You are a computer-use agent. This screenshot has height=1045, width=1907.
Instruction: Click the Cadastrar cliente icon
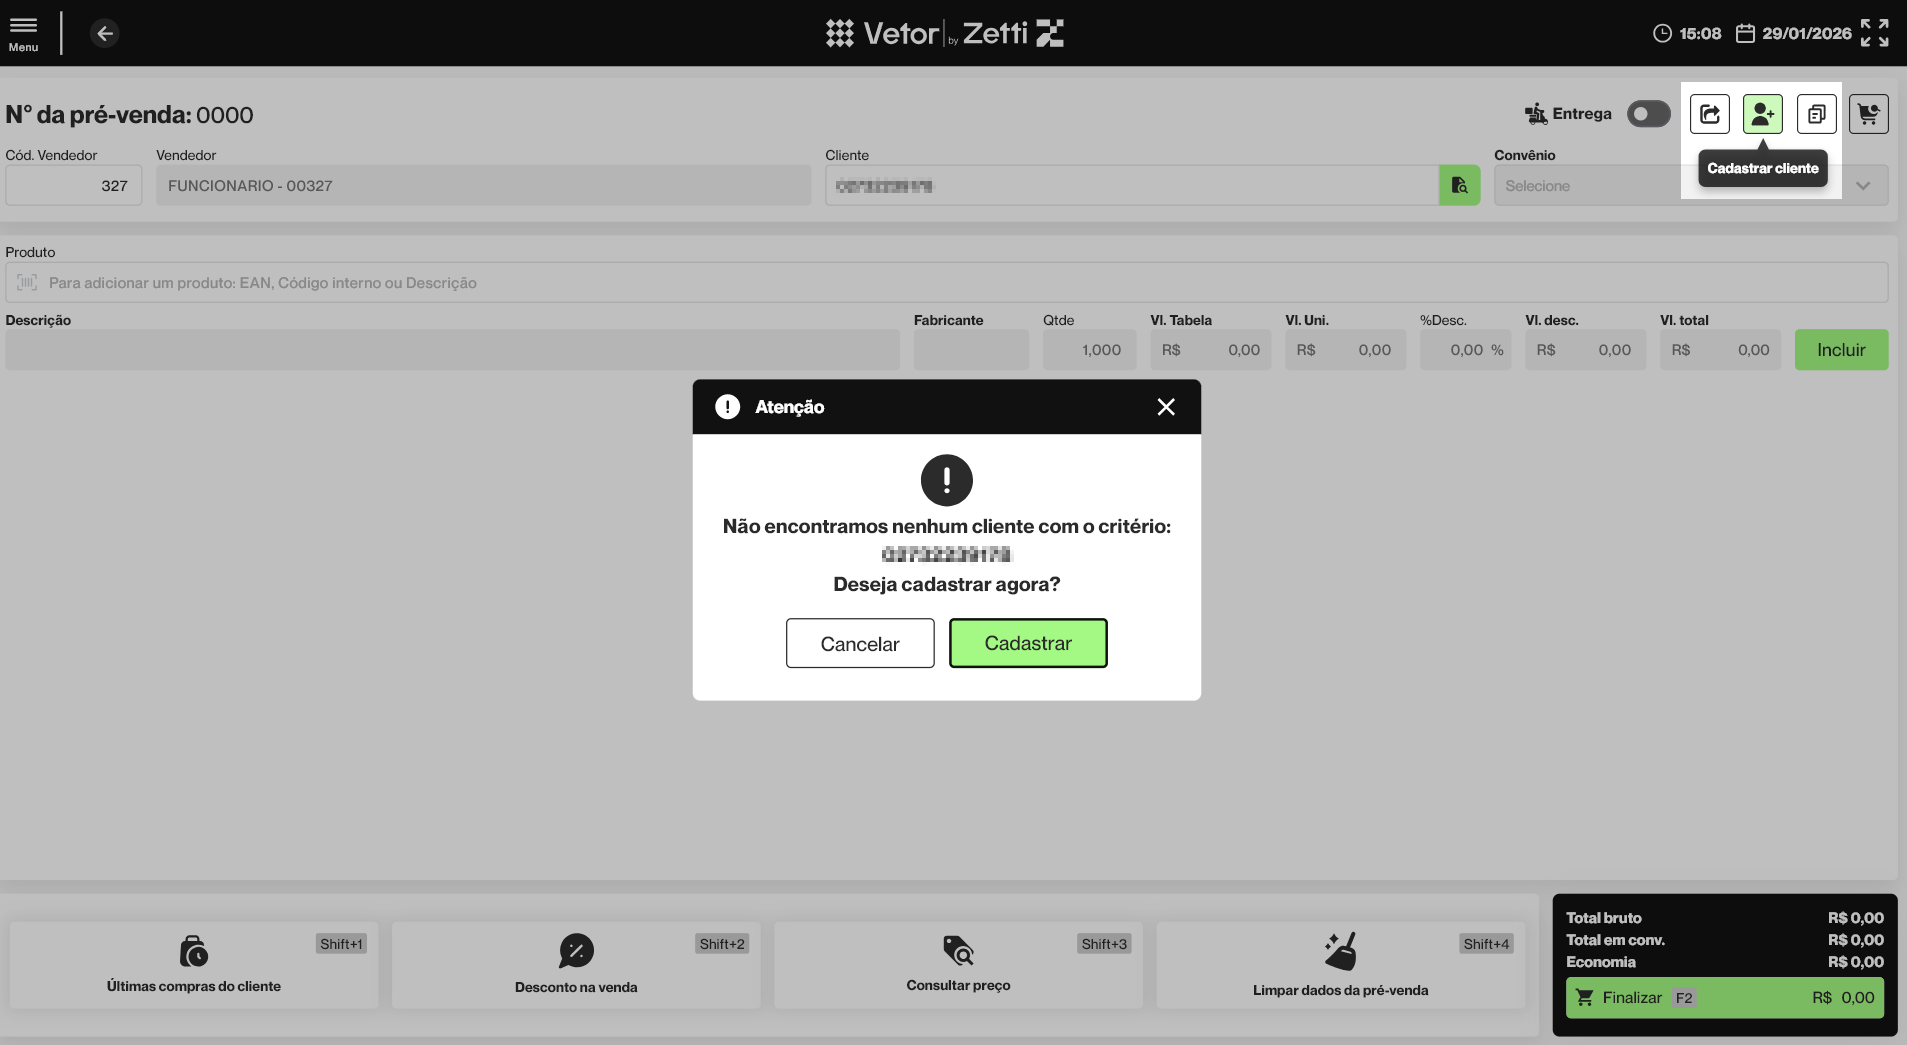click(1763, 114)
